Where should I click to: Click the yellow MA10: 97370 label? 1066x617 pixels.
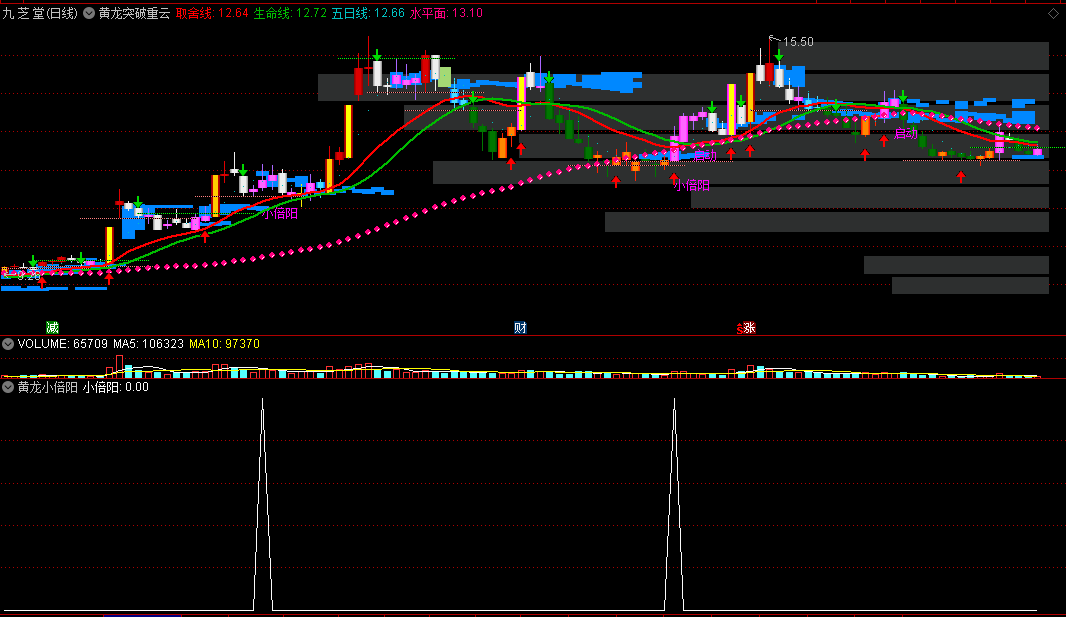pos(224,344)
